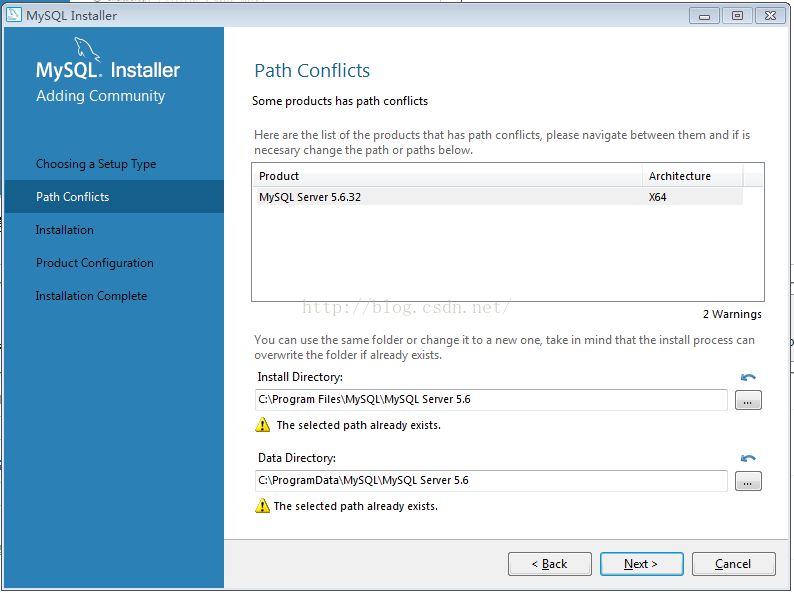
Task: Maximize the MySQL Installer window
Action: click(x=737, y=16)
